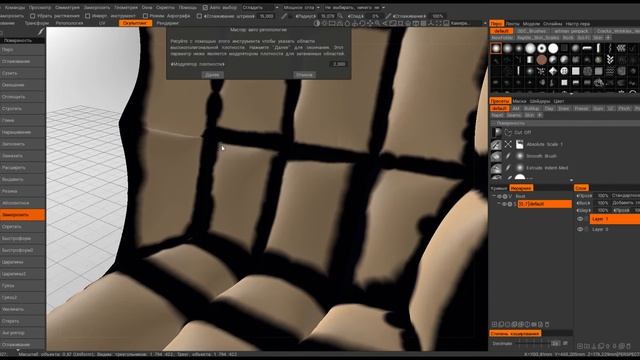This screenshot has height=360, width=640.
Task: Select the Наращивание sculpt tool
Action: 22,132
